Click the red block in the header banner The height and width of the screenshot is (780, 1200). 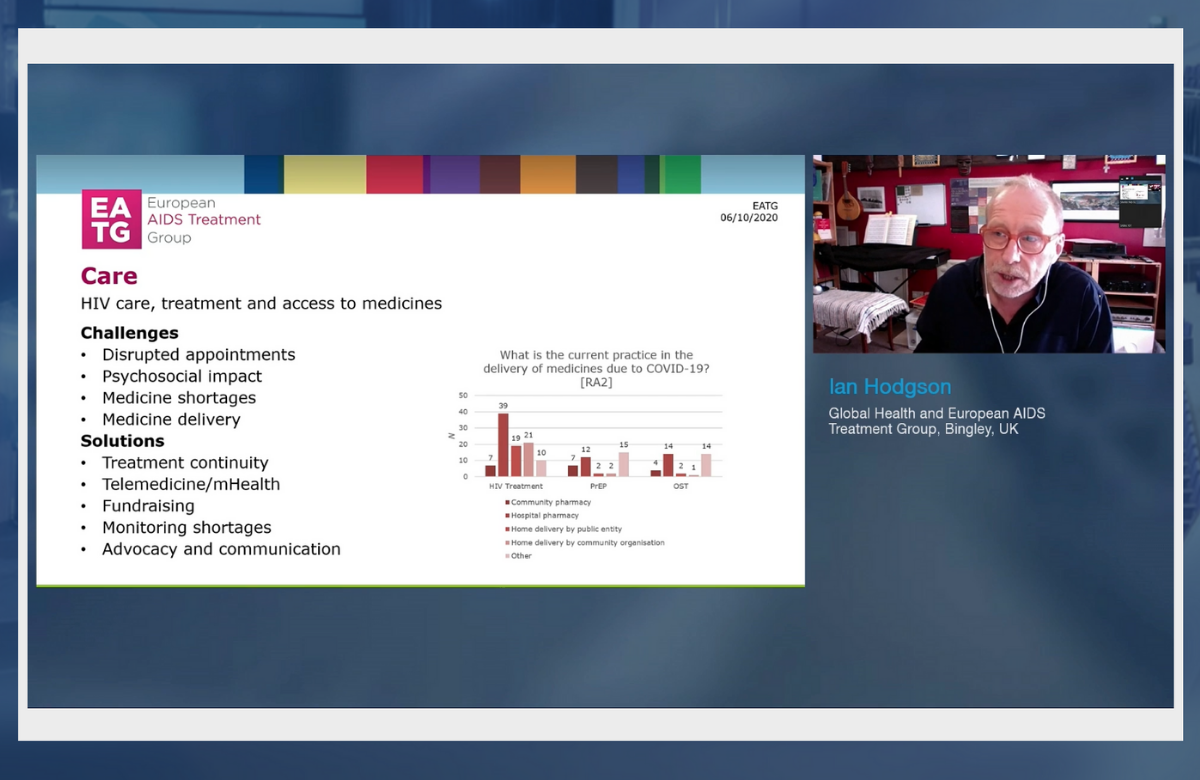[x=394, y=174]
